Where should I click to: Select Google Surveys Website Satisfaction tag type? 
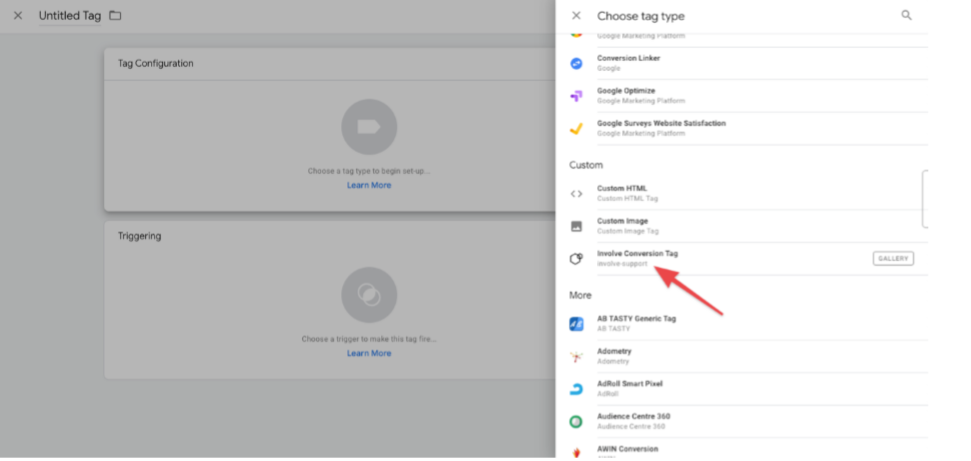pyautogui.click(x=748, y=128)
